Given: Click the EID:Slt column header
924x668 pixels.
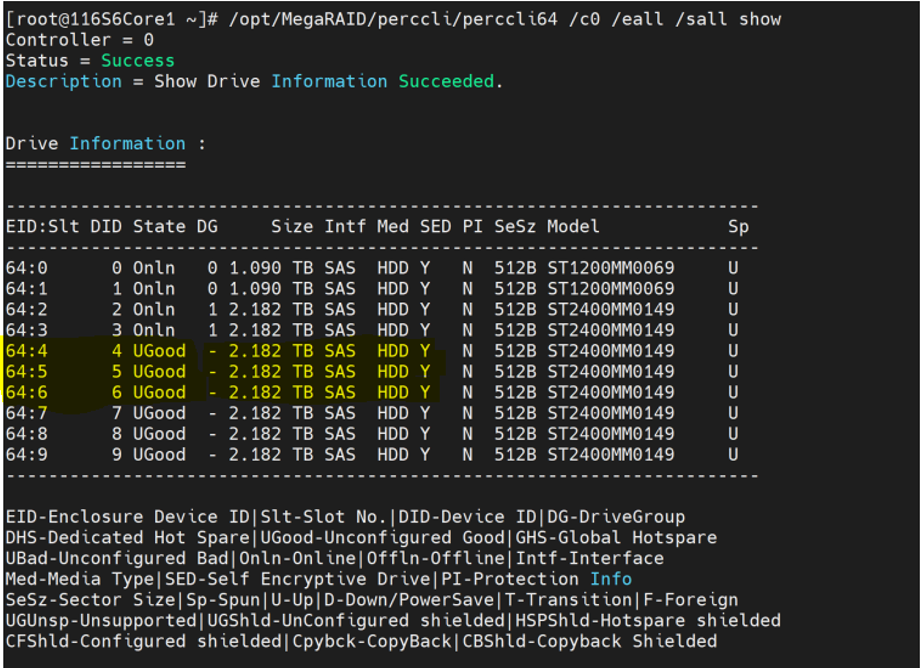Looking at the screenshot, I should pos(42,227).
